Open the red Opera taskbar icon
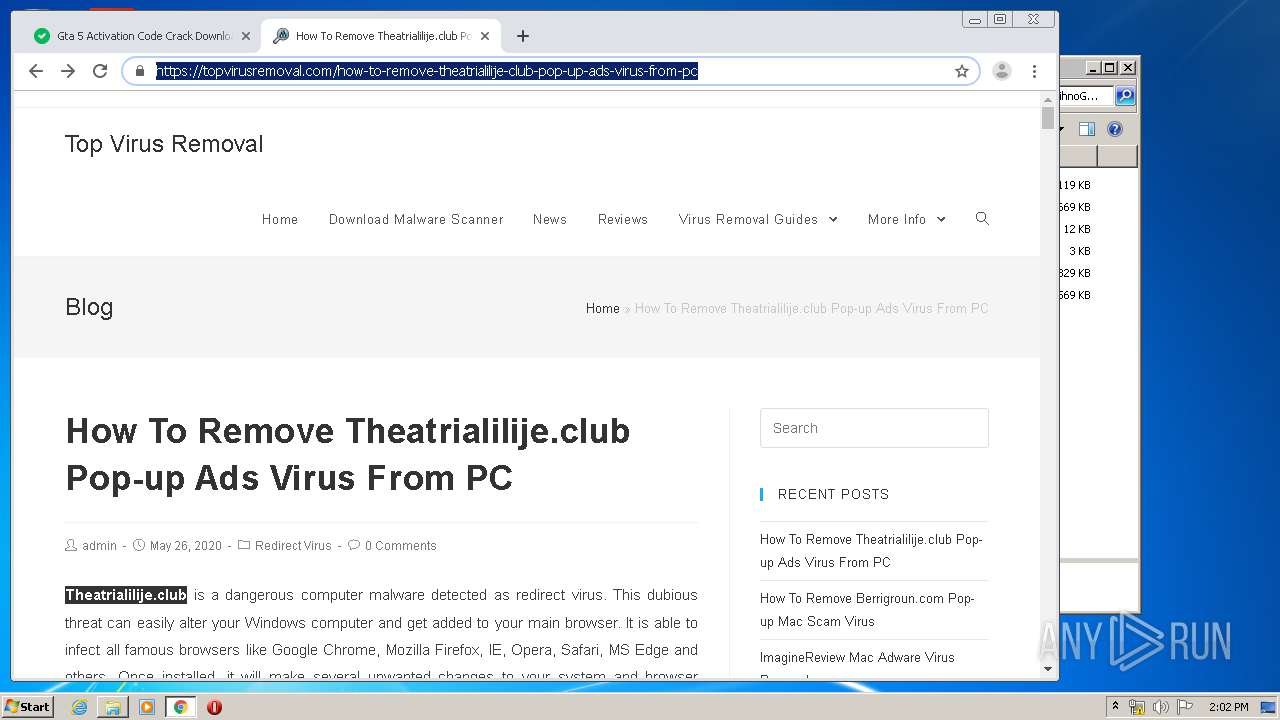This screenshot has height=720, width=1280. tap(214, 707)
